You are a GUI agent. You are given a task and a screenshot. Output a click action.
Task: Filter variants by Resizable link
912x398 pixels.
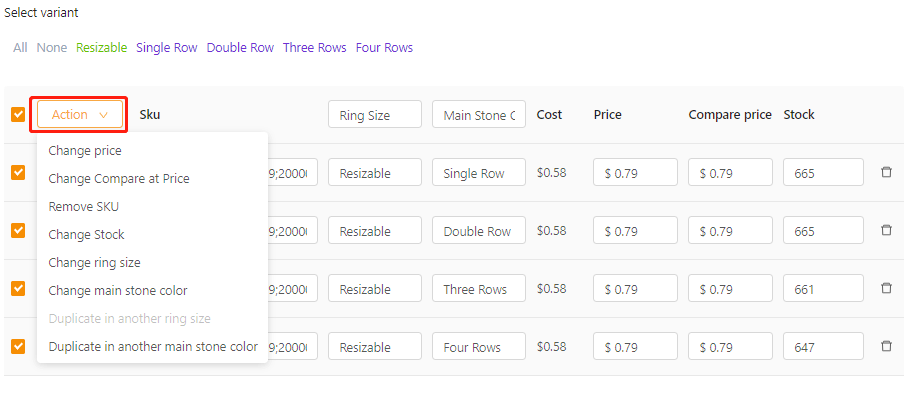point(101,48)
